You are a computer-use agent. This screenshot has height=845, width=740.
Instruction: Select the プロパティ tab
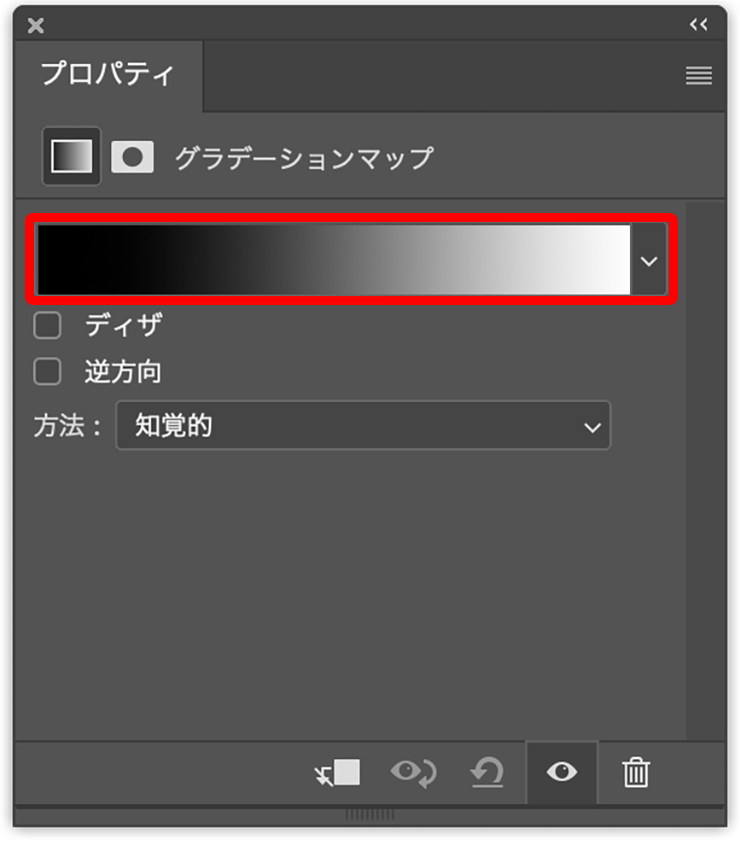107,75
